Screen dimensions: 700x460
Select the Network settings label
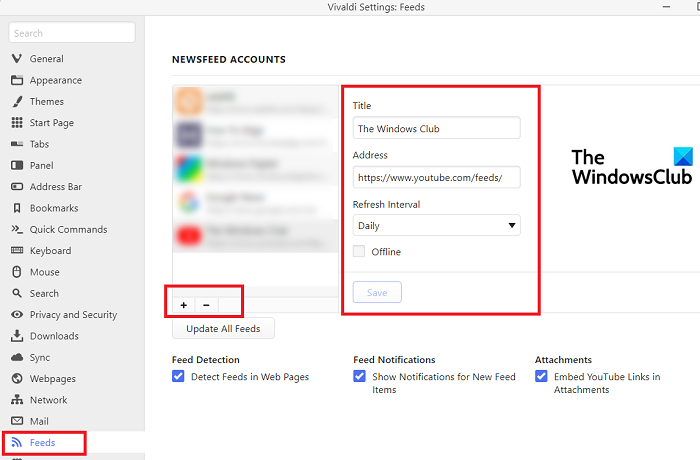coord(49,400)
